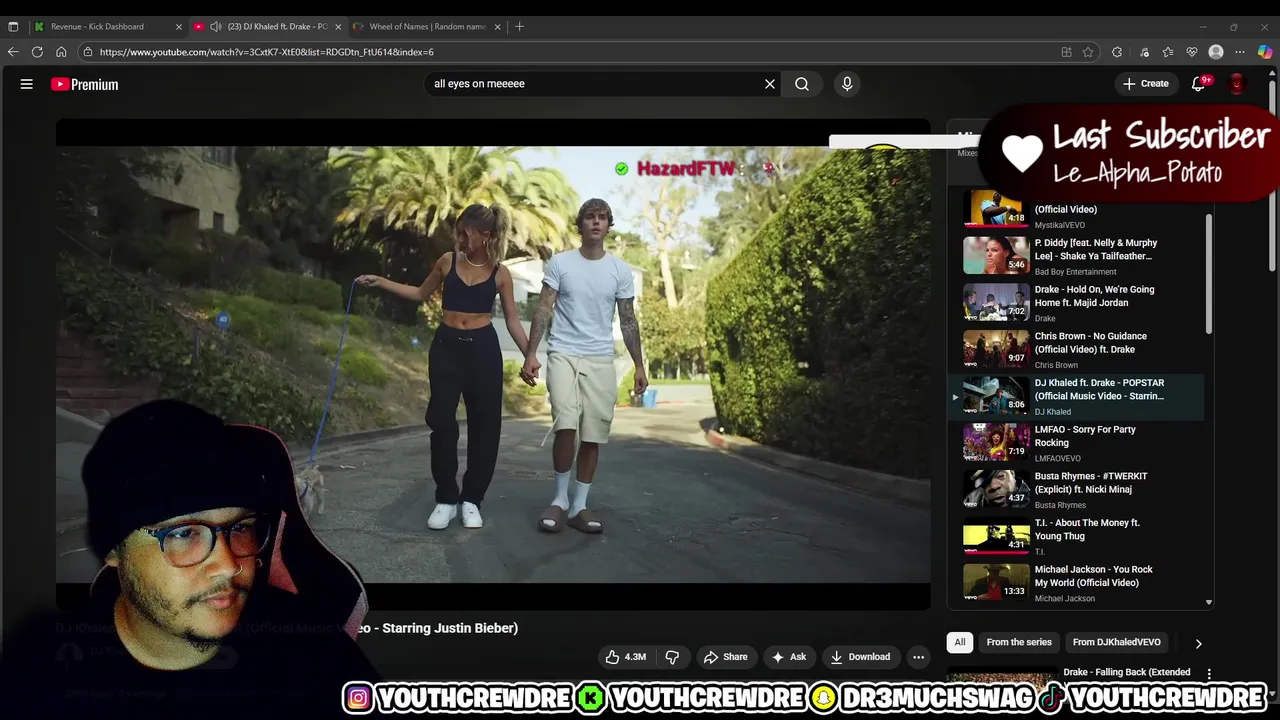Add this page to favorites star

(1088, 52)
